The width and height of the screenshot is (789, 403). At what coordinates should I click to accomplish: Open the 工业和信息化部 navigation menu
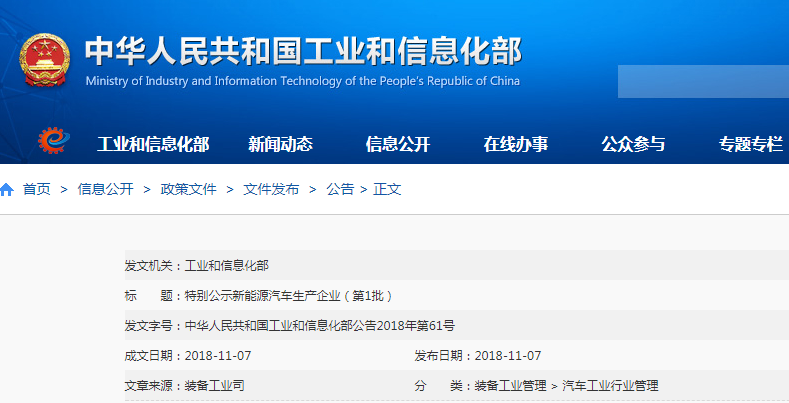[x=153, y=144]
